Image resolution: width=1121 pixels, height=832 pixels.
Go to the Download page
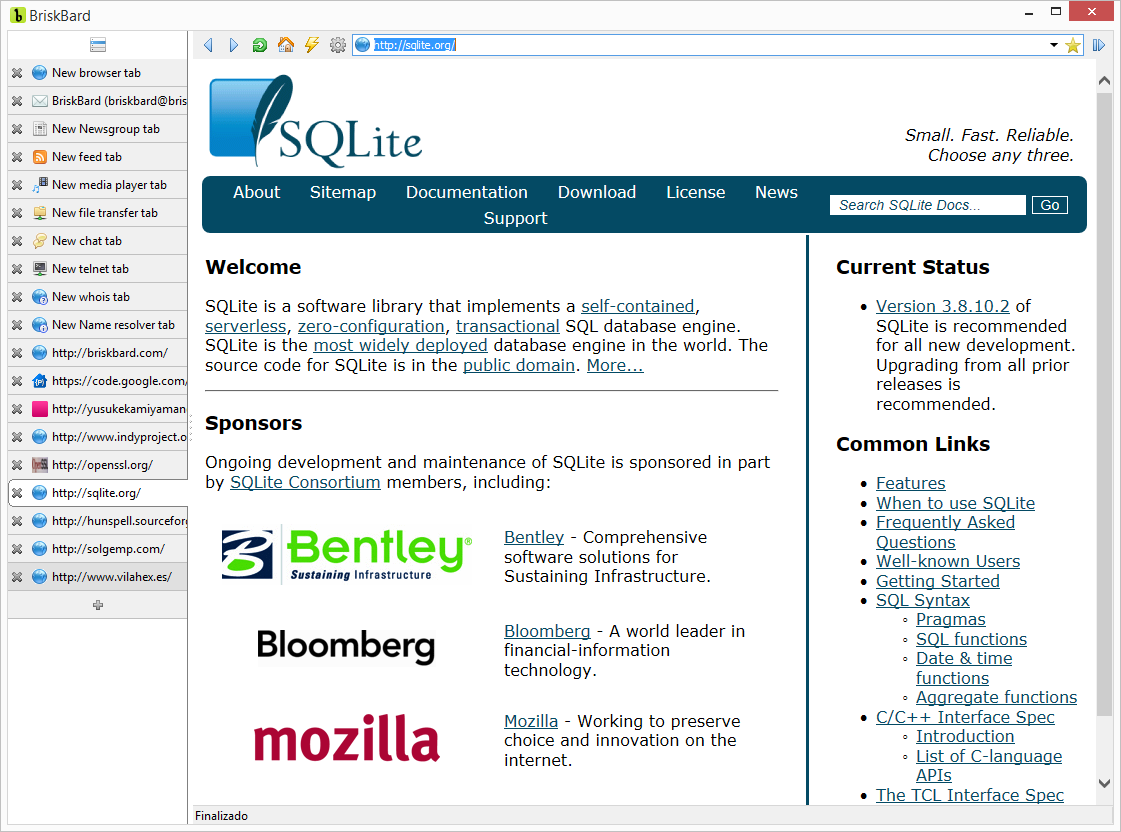(x=597, y=192)
